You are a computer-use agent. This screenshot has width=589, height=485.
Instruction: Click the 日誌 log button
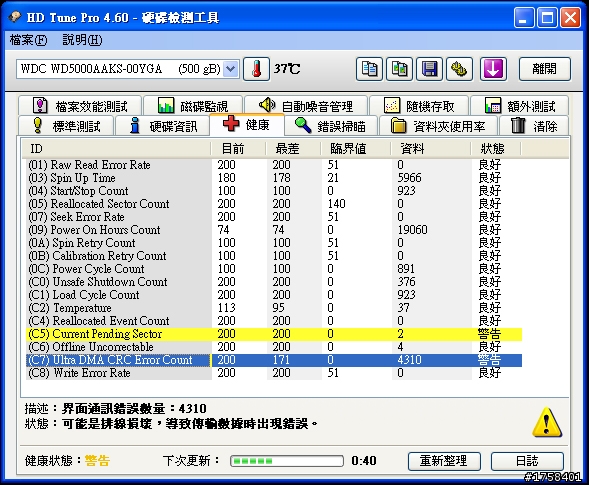(527, 461)
